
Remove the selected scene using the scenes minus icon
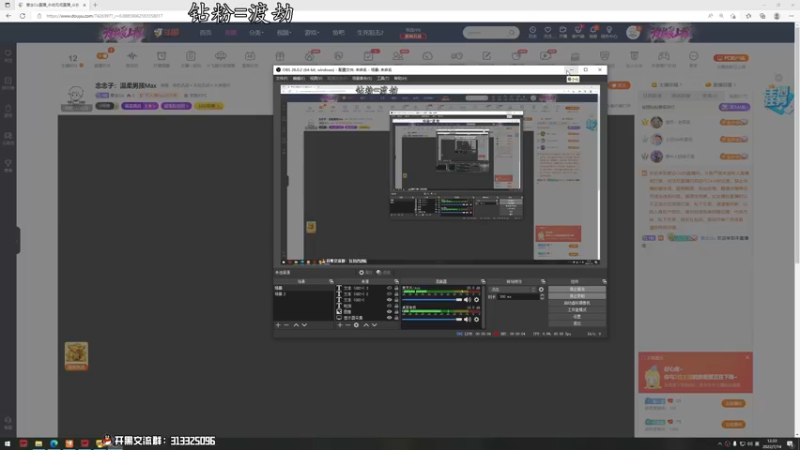(x=286, y=325)
